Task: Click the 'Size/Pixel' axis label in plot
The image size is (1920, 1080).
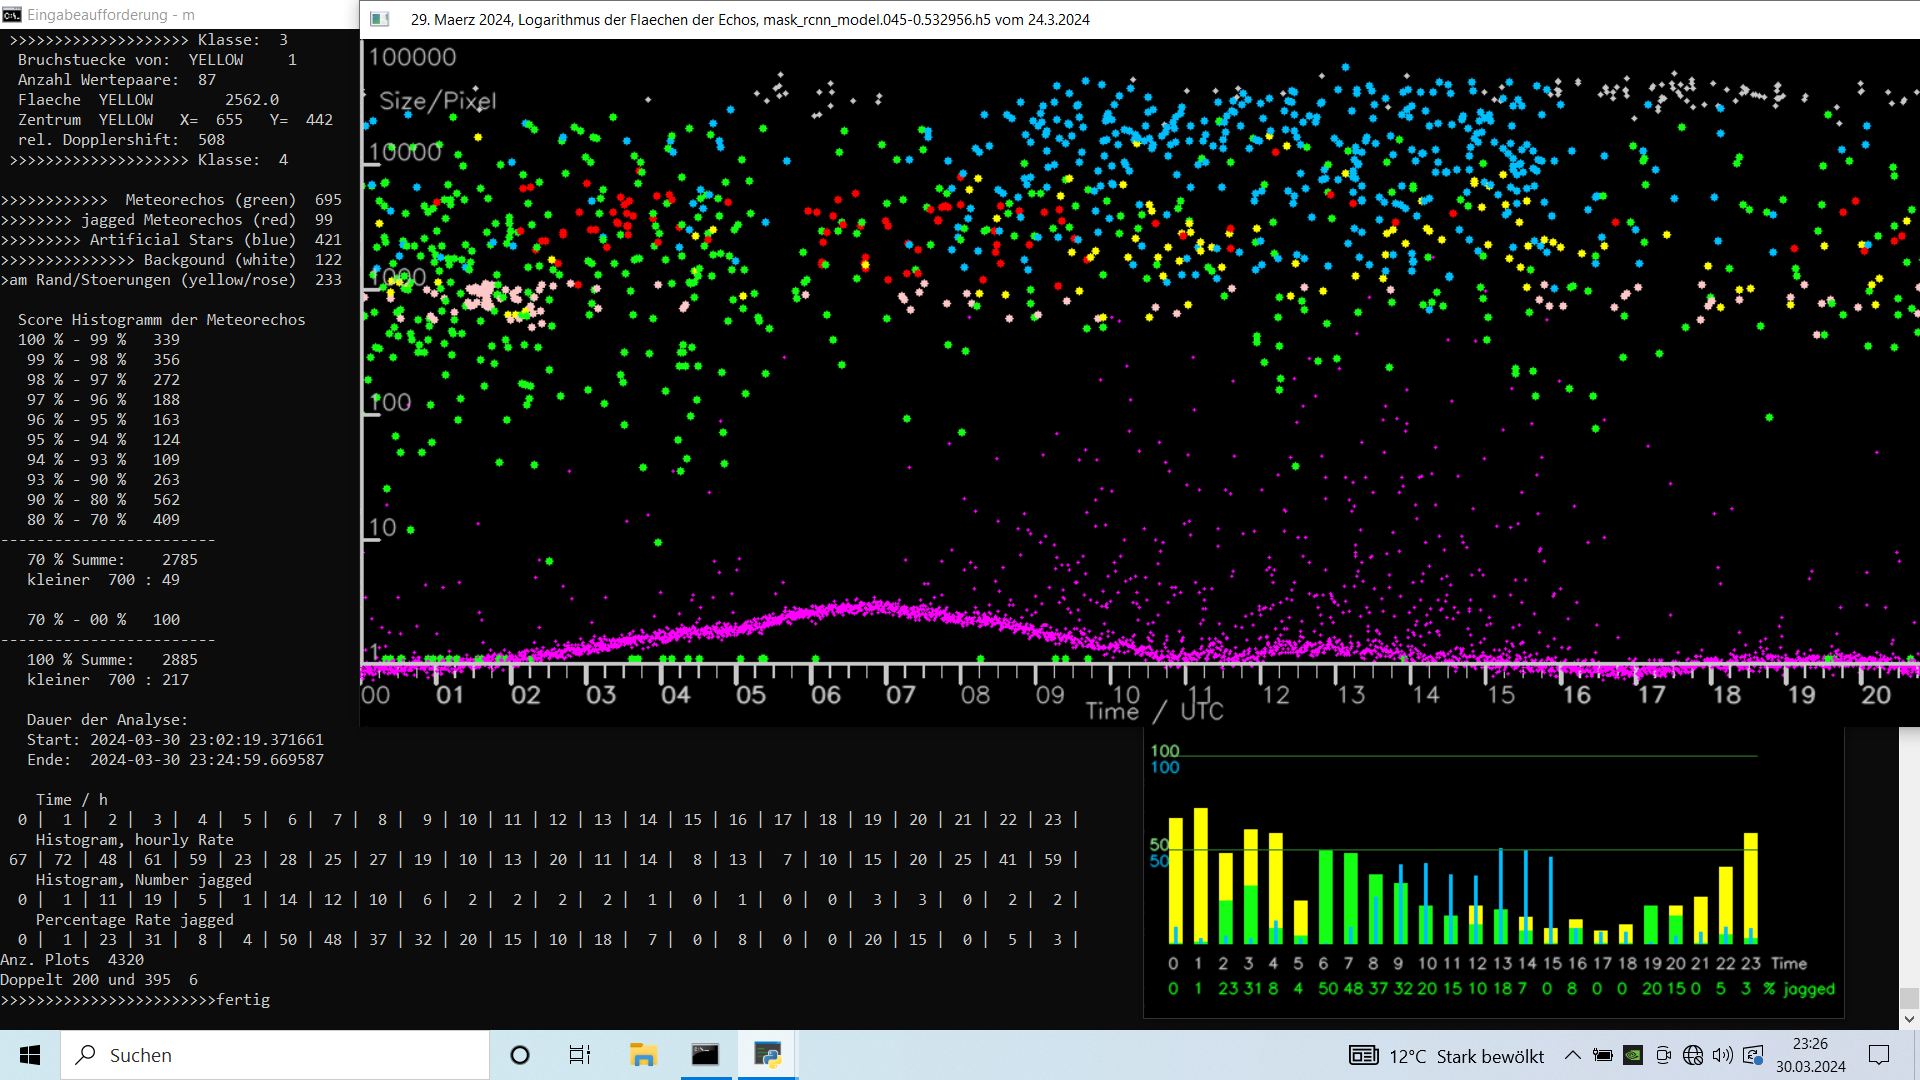Action: 438,101
